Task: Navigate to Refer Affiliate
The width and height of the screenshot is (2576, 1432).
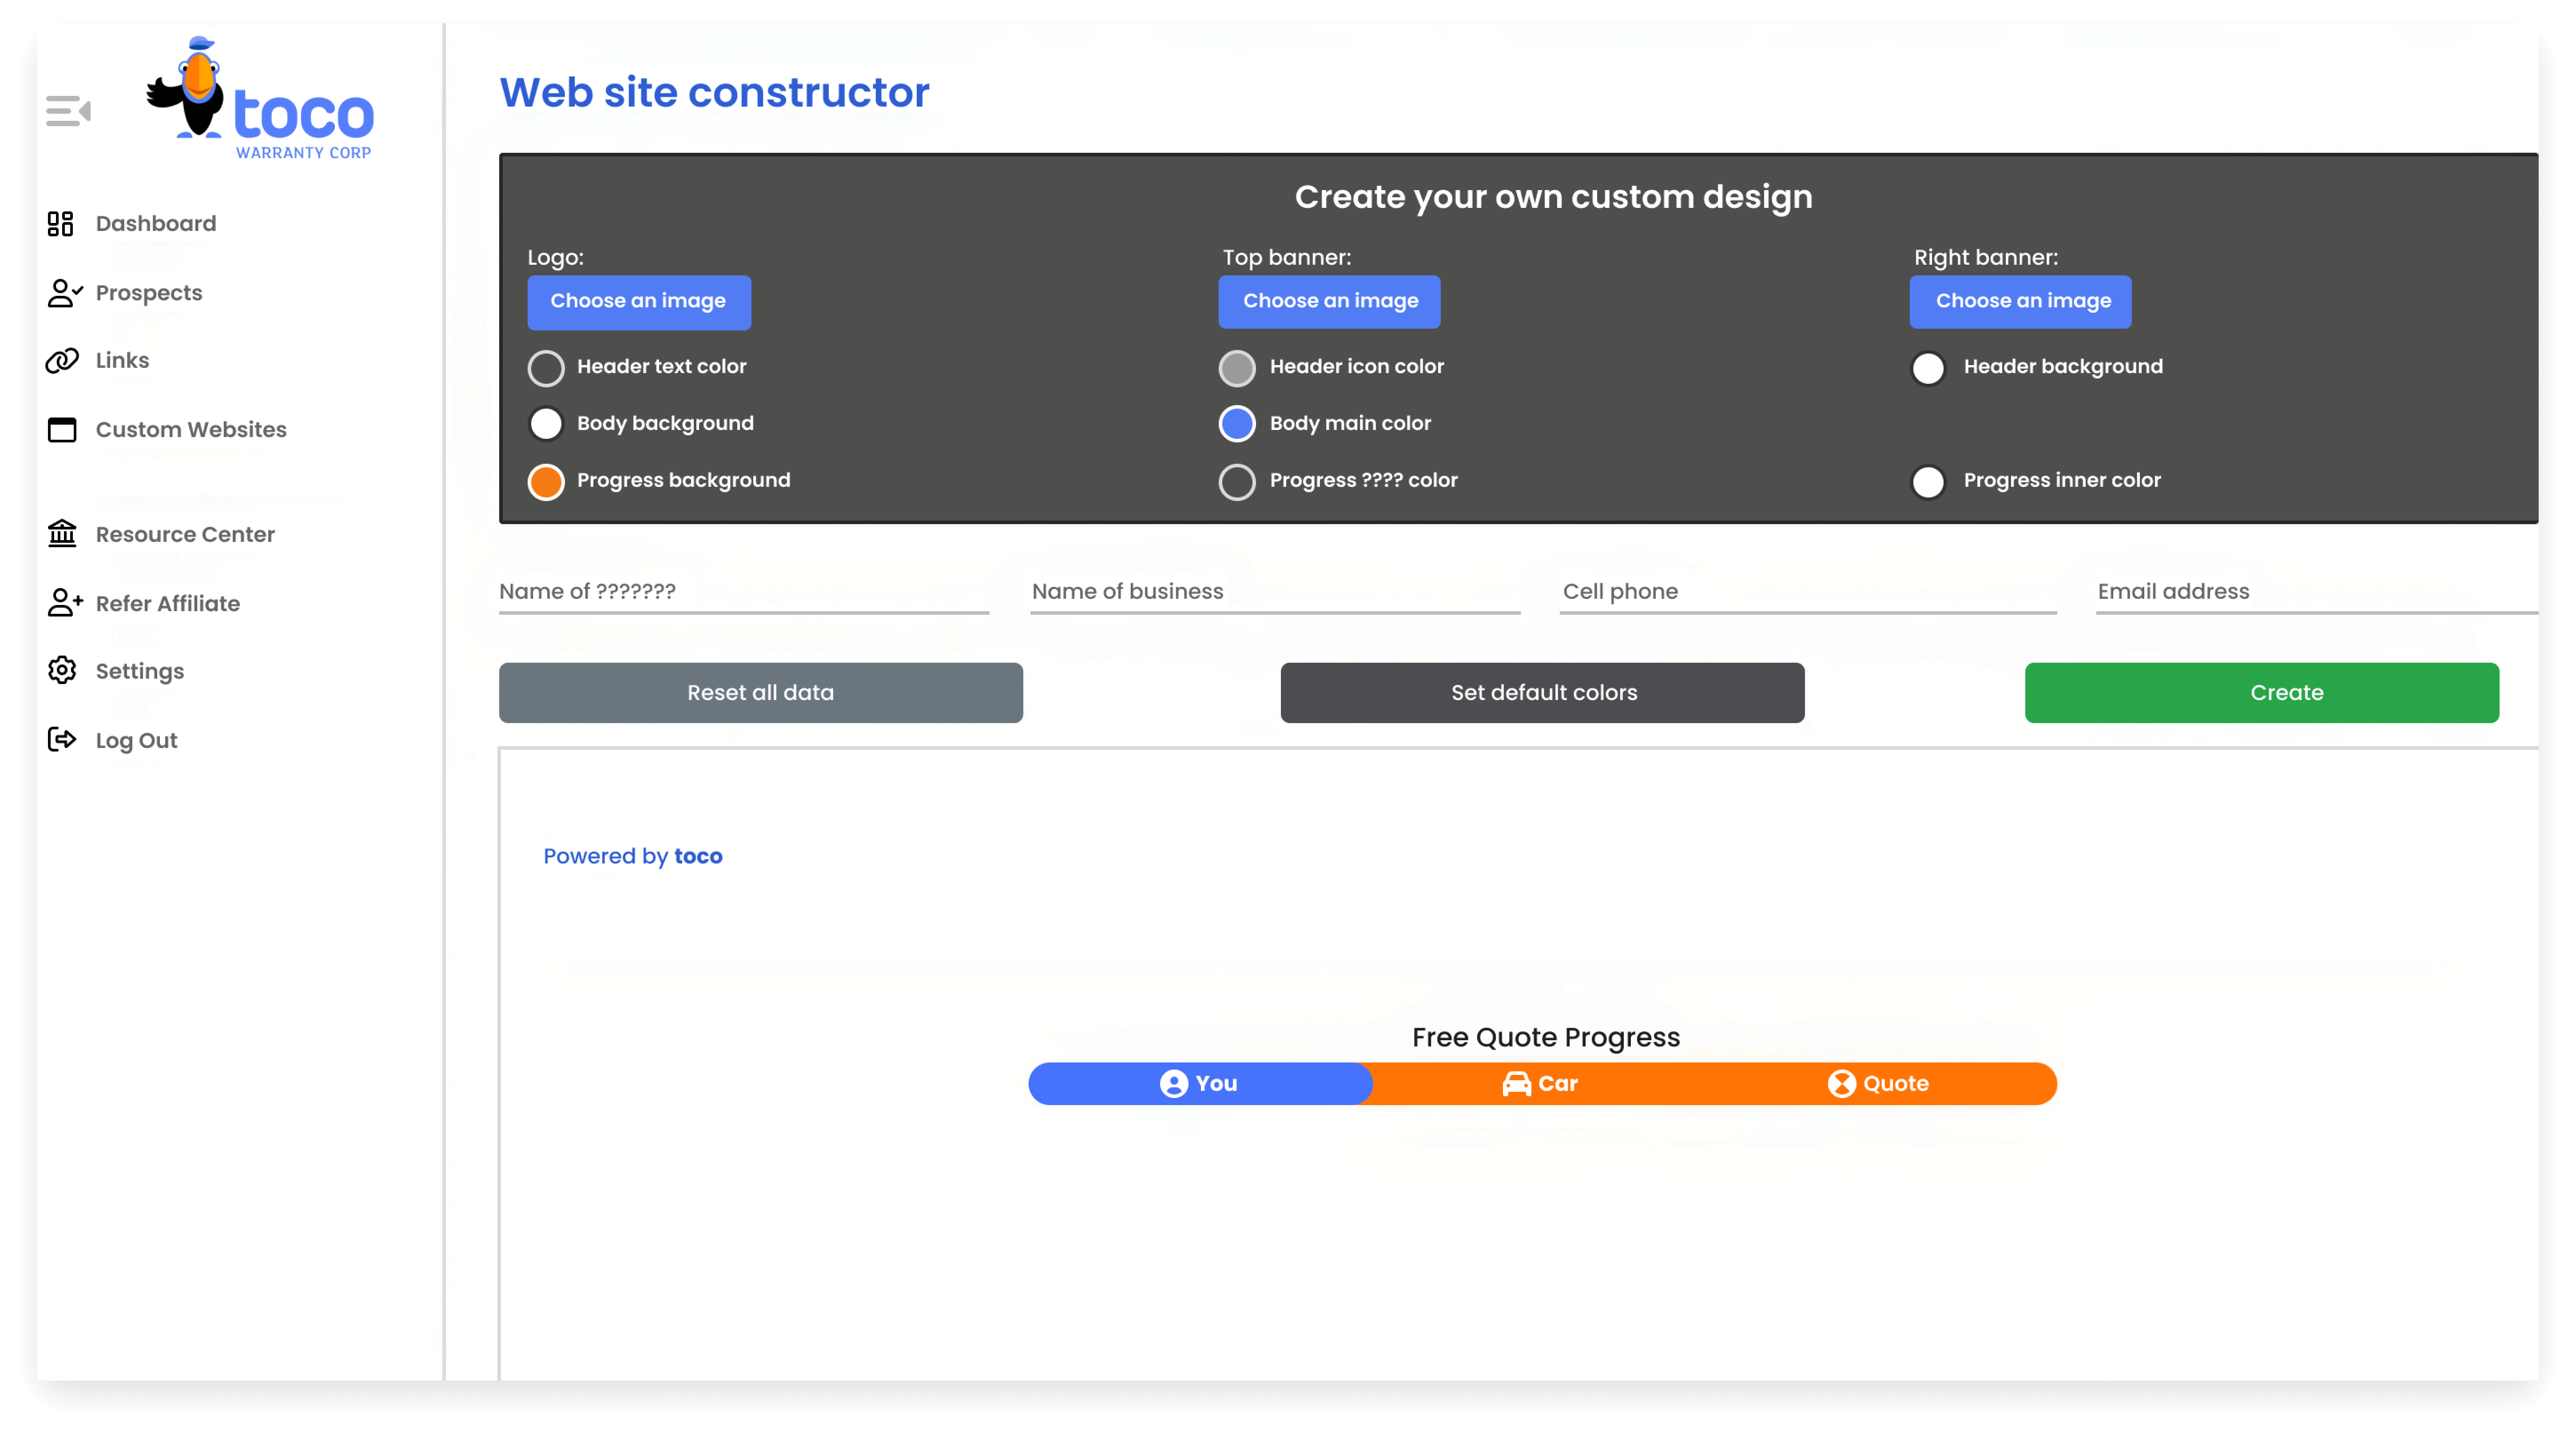Action: (168, 603)
